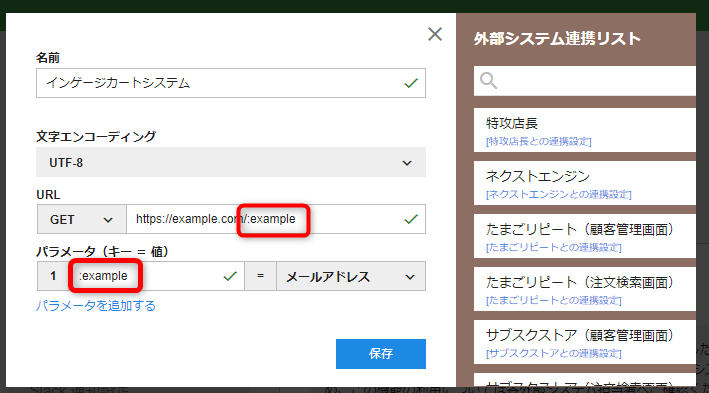Open the setup link under たまごリピート（顧客管理画面）
The image size is (709, 393).
point(553,247)
